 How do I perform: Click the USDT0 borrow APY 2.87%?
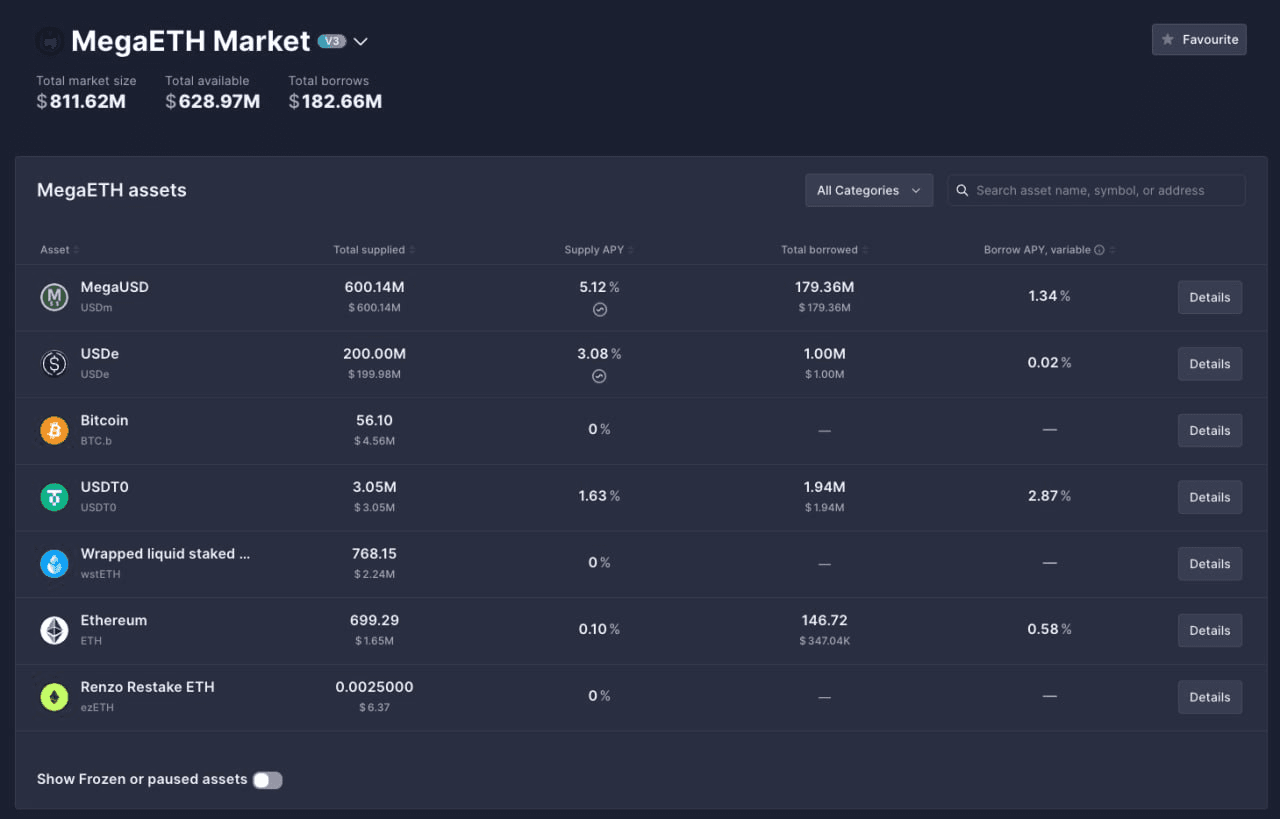coord(1050,496)
